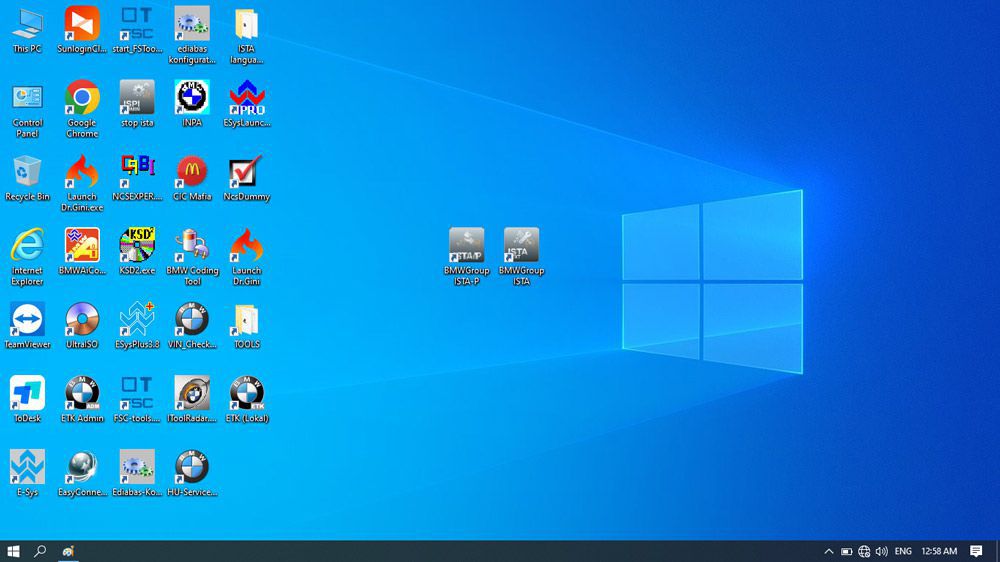Viewport: 1000px width, 562px height.
Task: Click the ESysPlus3.8 shortcut
Action: click(x=137, y=326)
